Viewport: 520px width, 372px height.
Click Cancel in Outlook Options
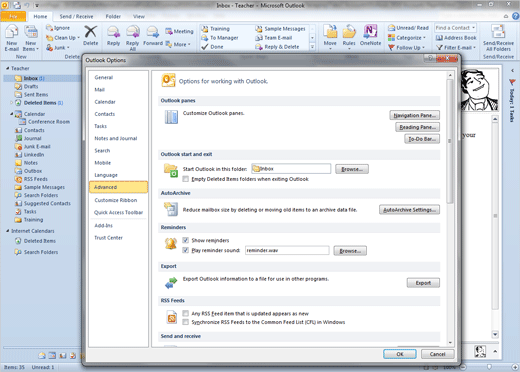click(x=437, y=354)
